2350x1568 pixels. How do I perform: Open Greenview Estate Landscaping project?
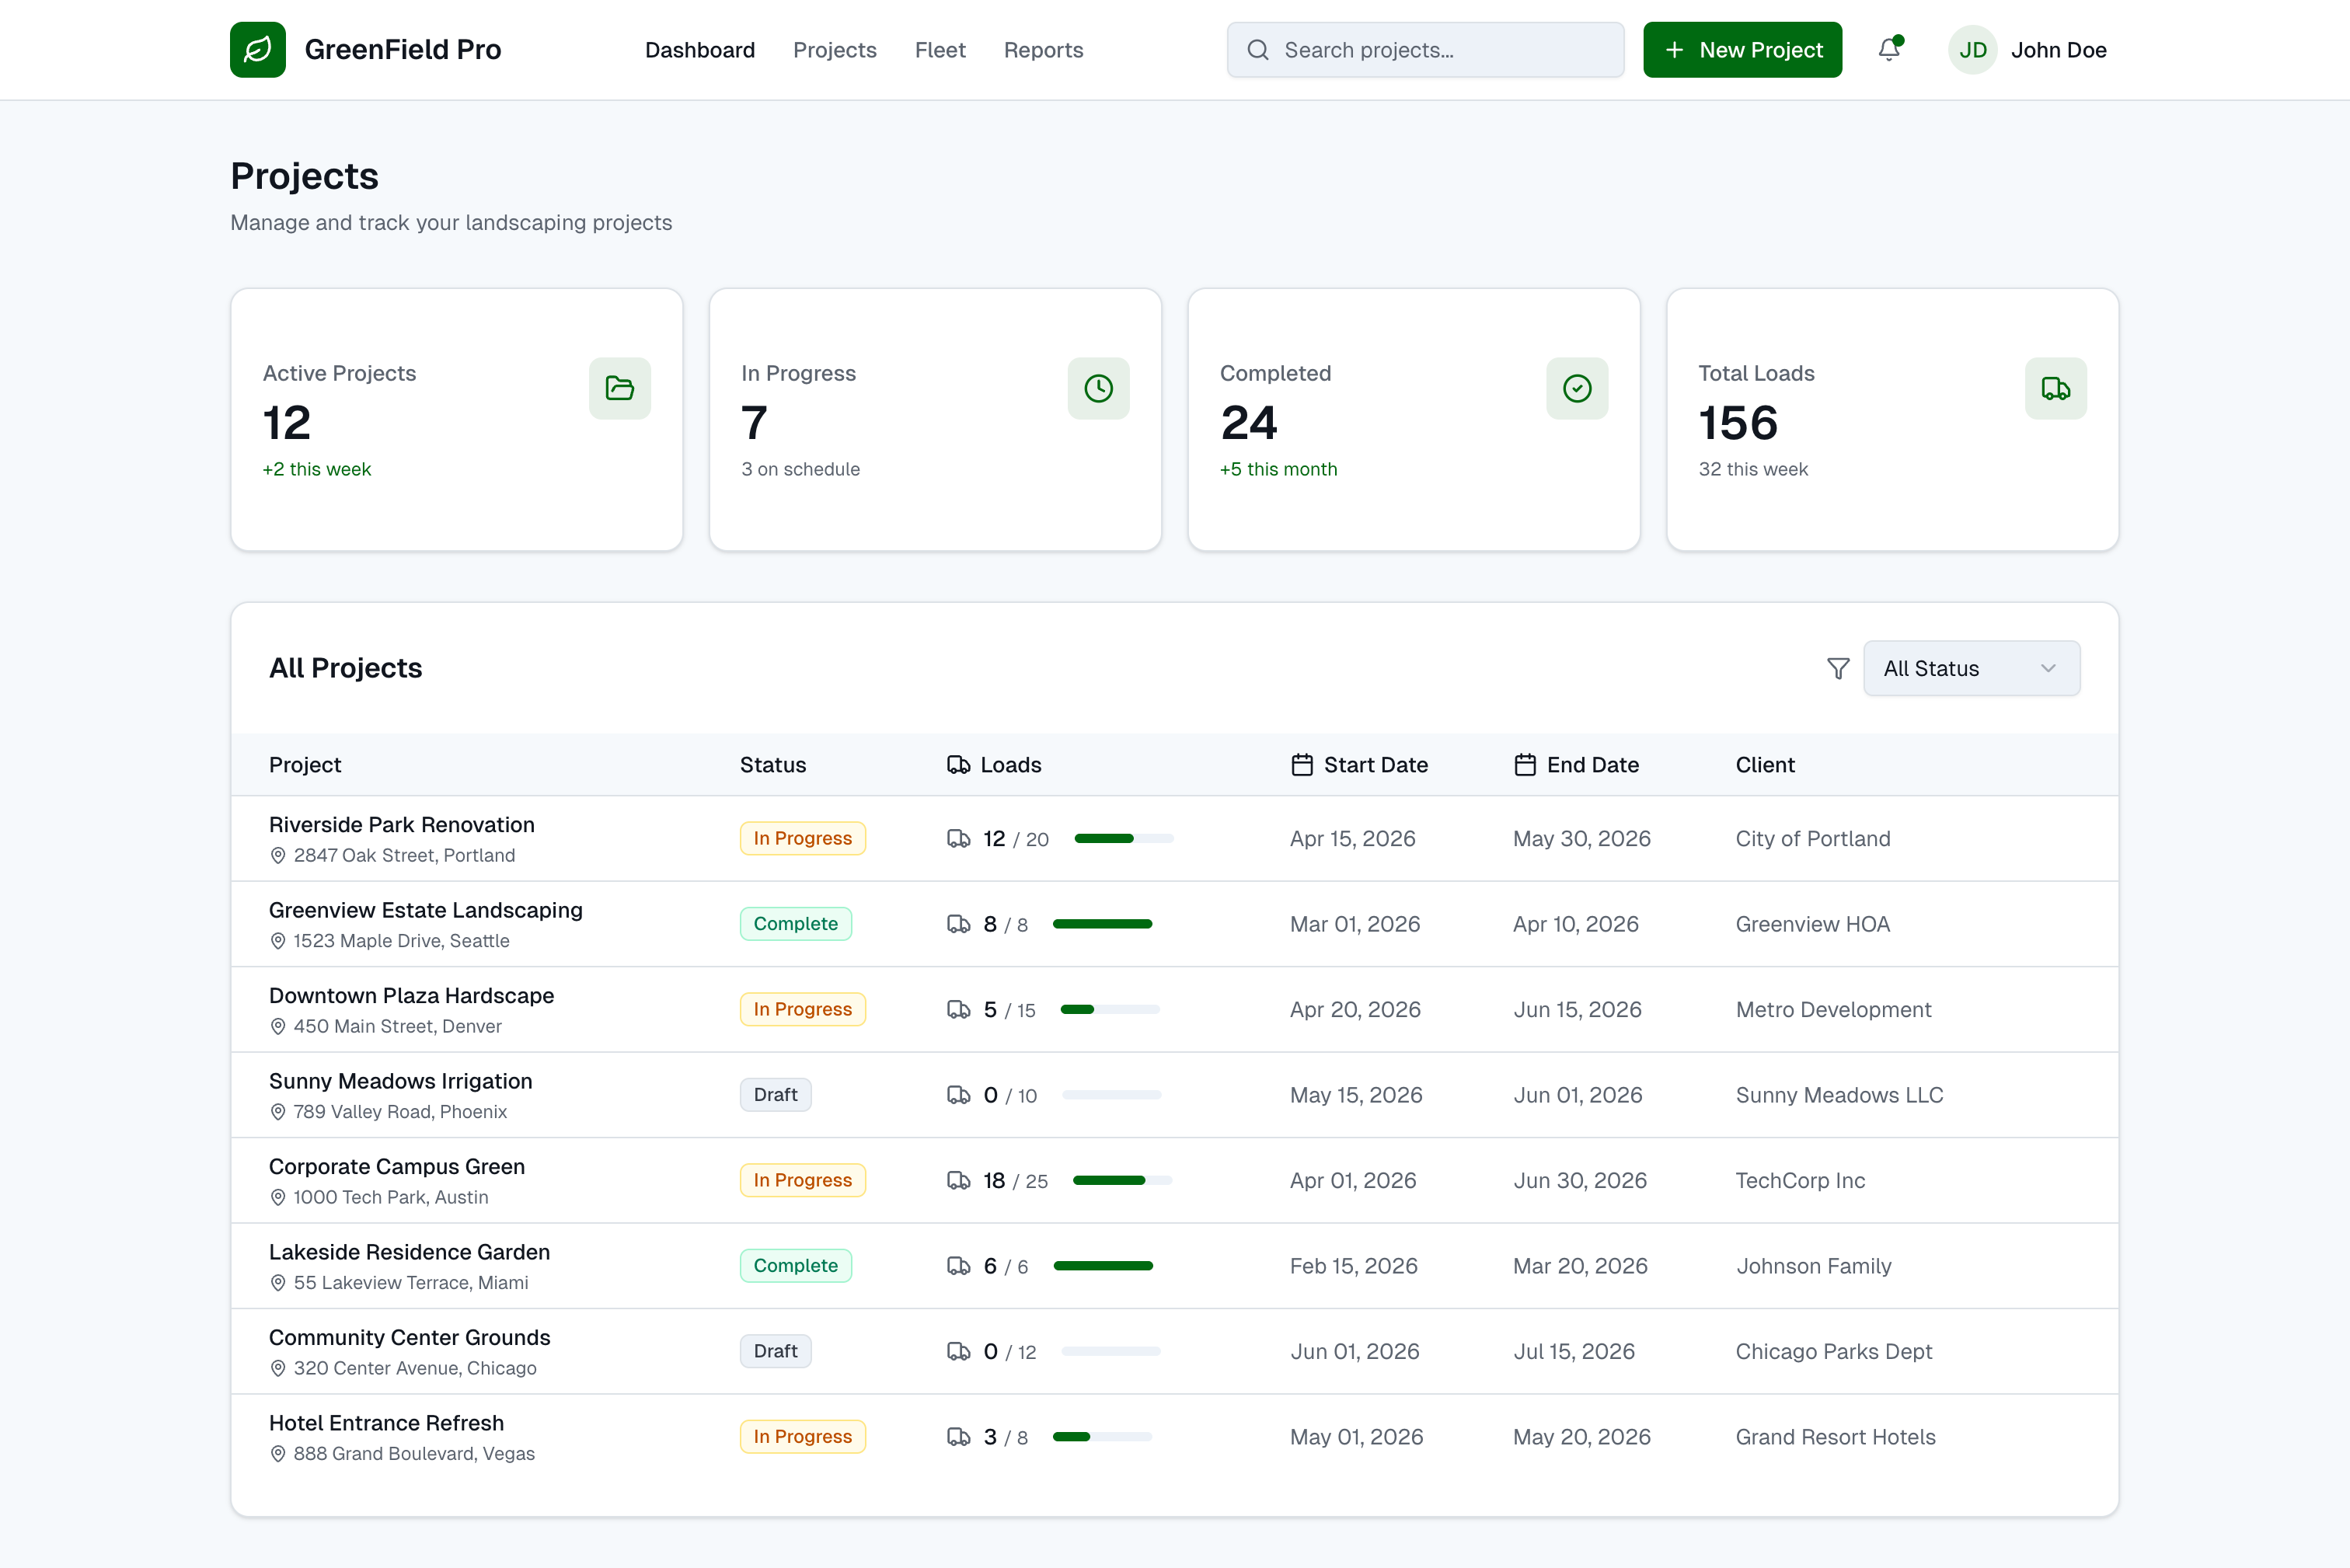coord(425,910)
